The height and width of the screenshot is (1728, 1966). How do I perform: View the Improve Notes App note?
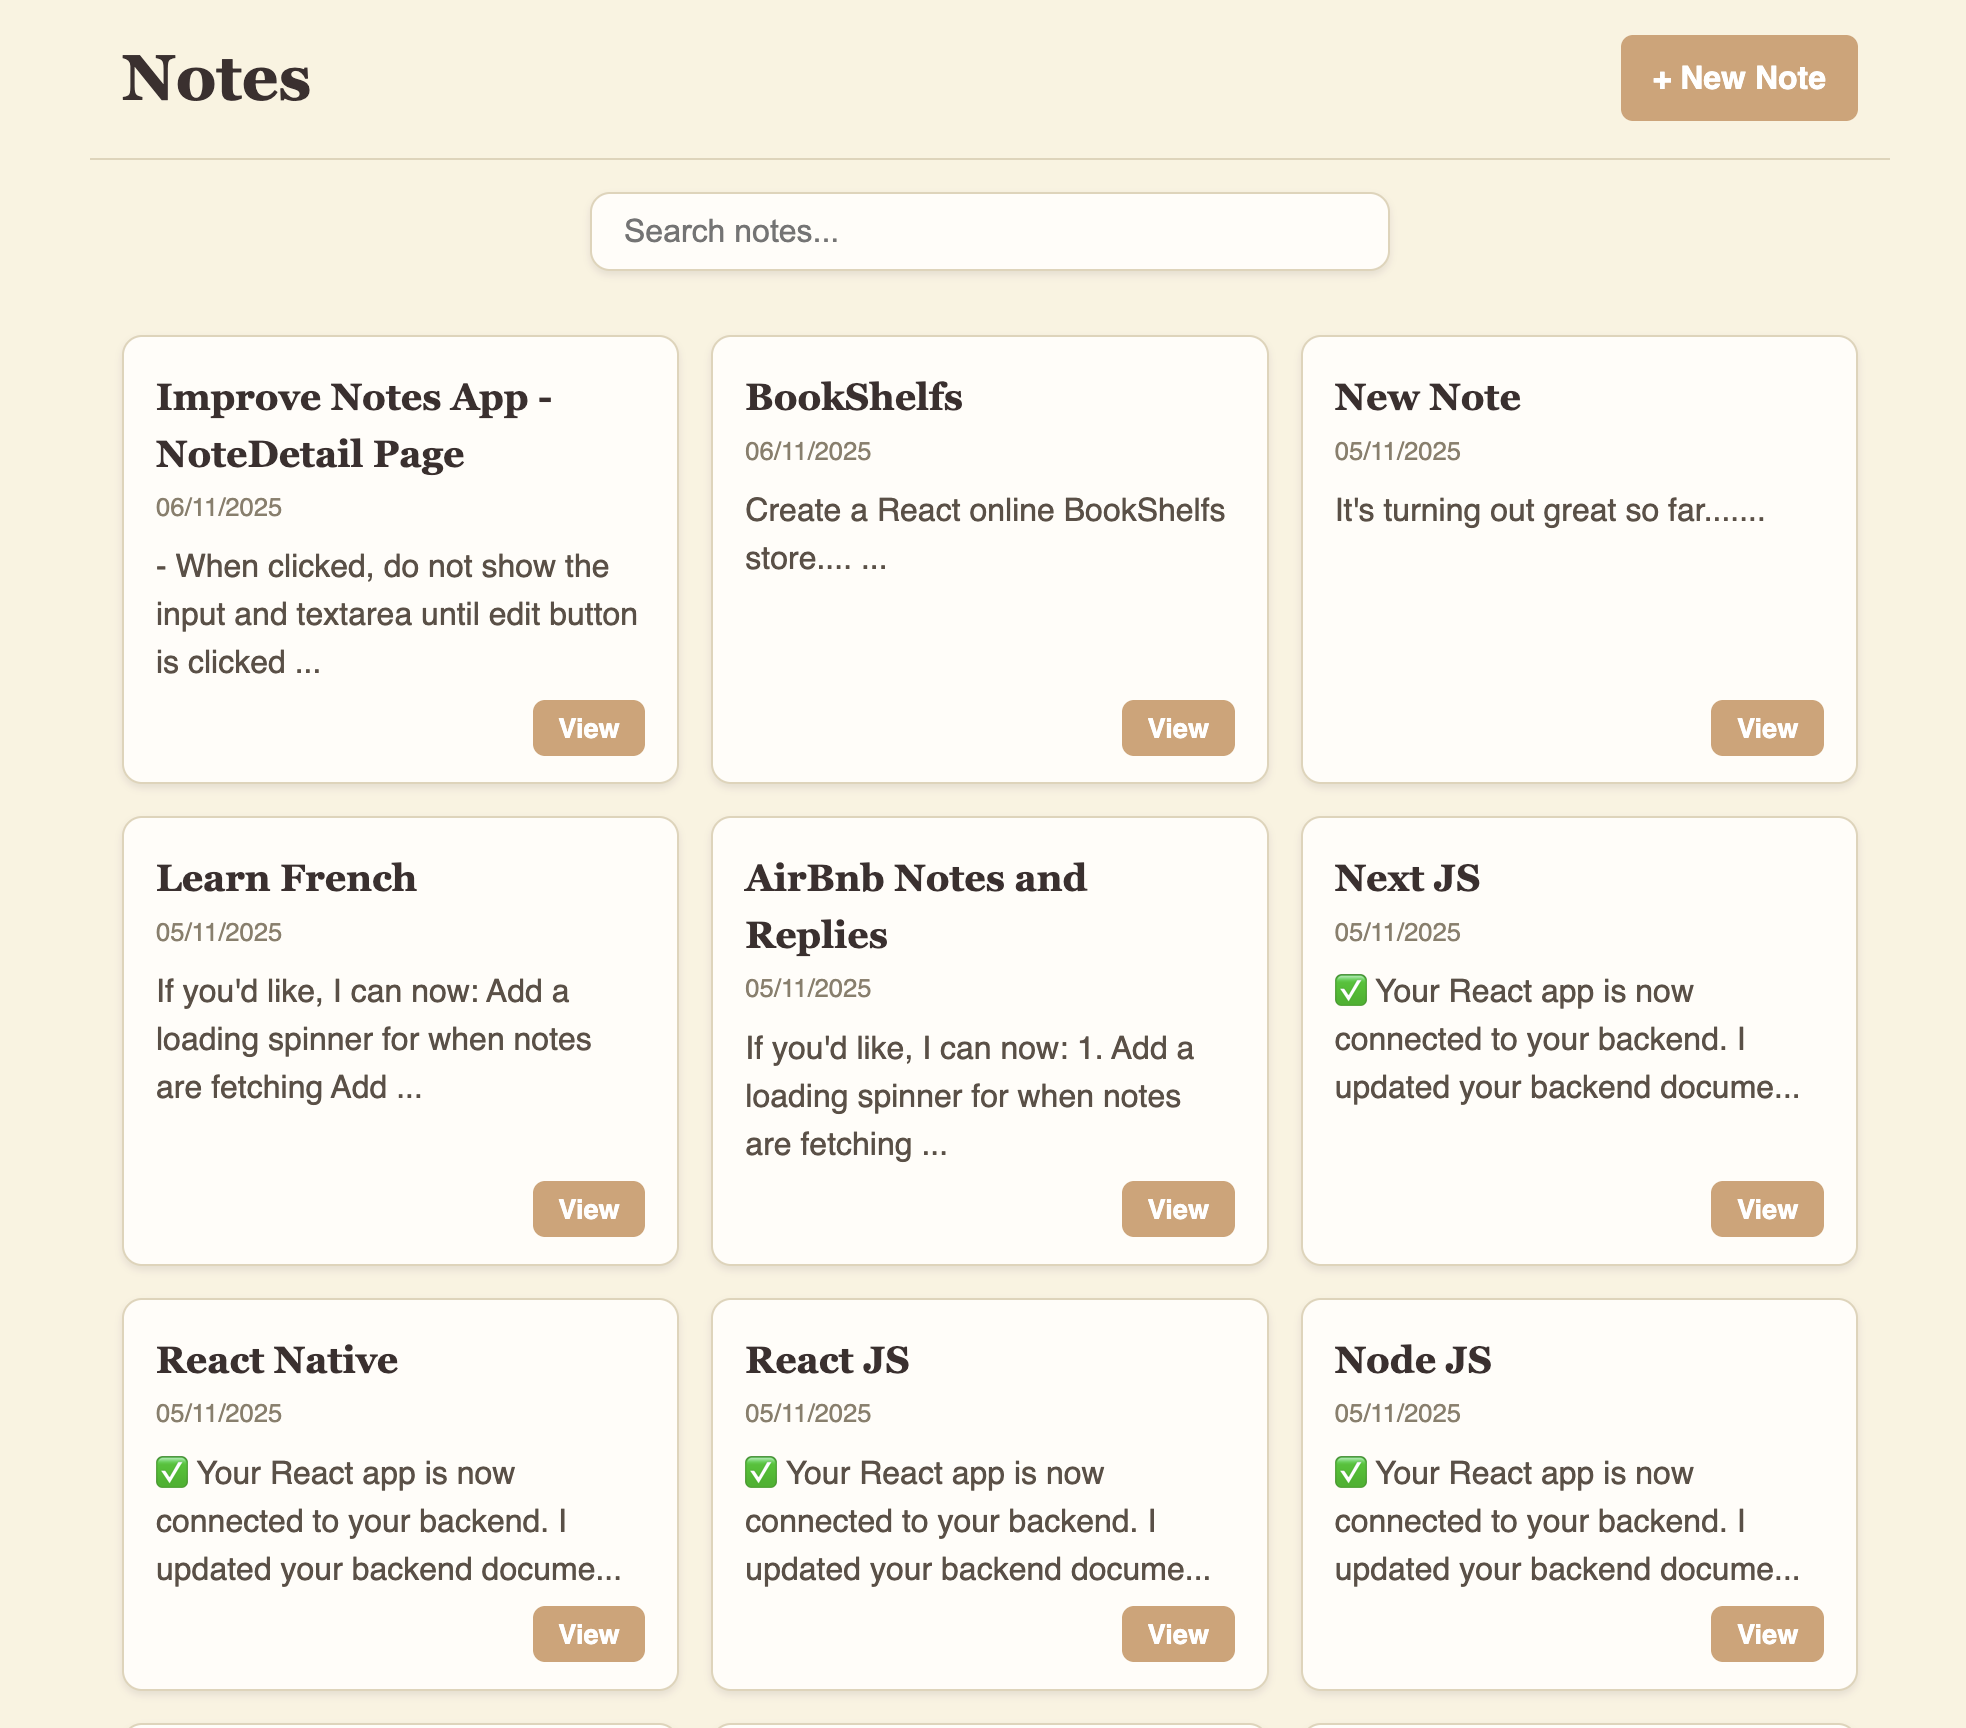click(x=588, y=728)
